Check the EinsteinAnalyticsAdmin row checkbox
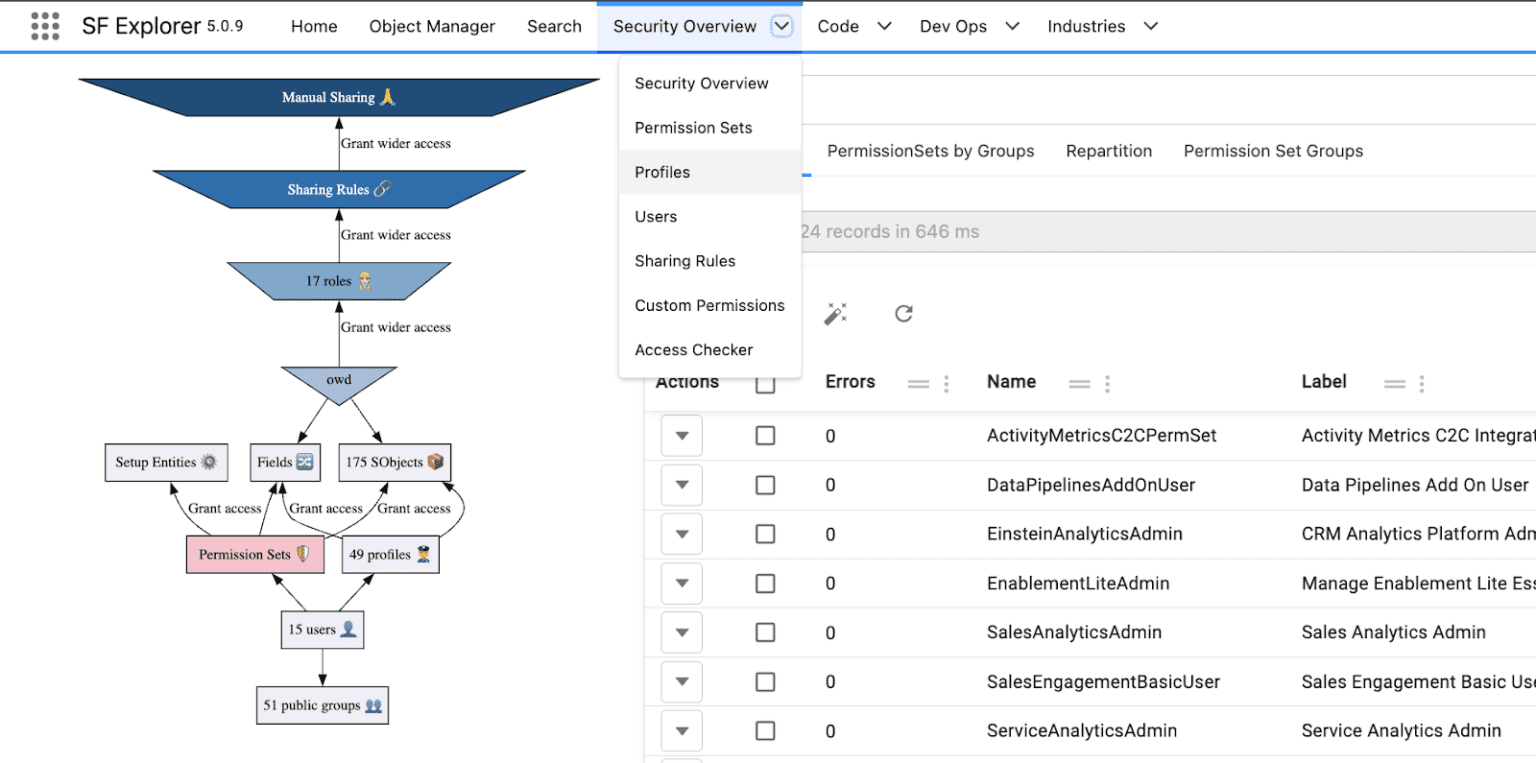Viewport: 1536px width, 763px height. (x=765, y=534)
